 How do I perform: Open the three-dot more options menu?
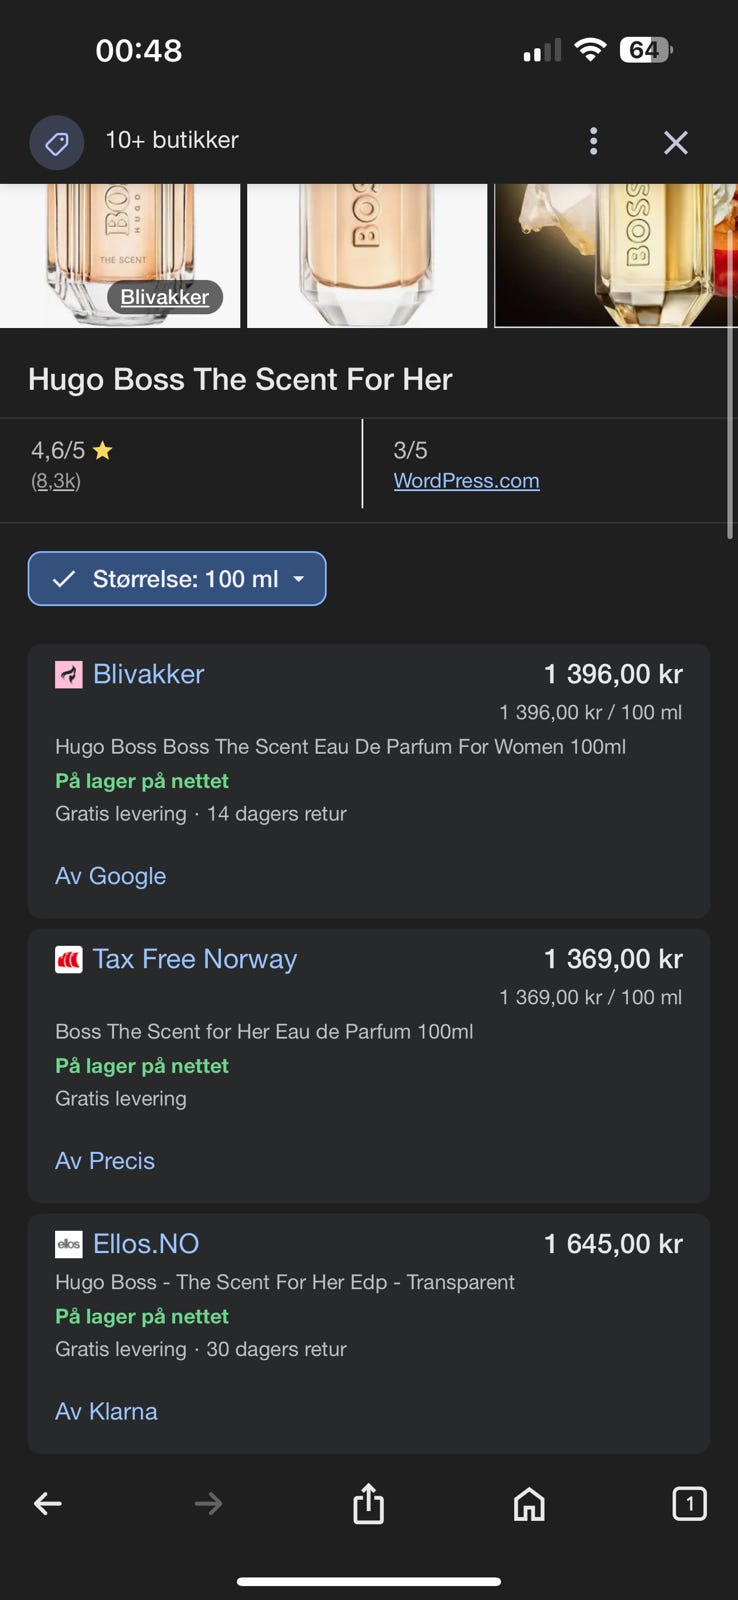(593, 141)
